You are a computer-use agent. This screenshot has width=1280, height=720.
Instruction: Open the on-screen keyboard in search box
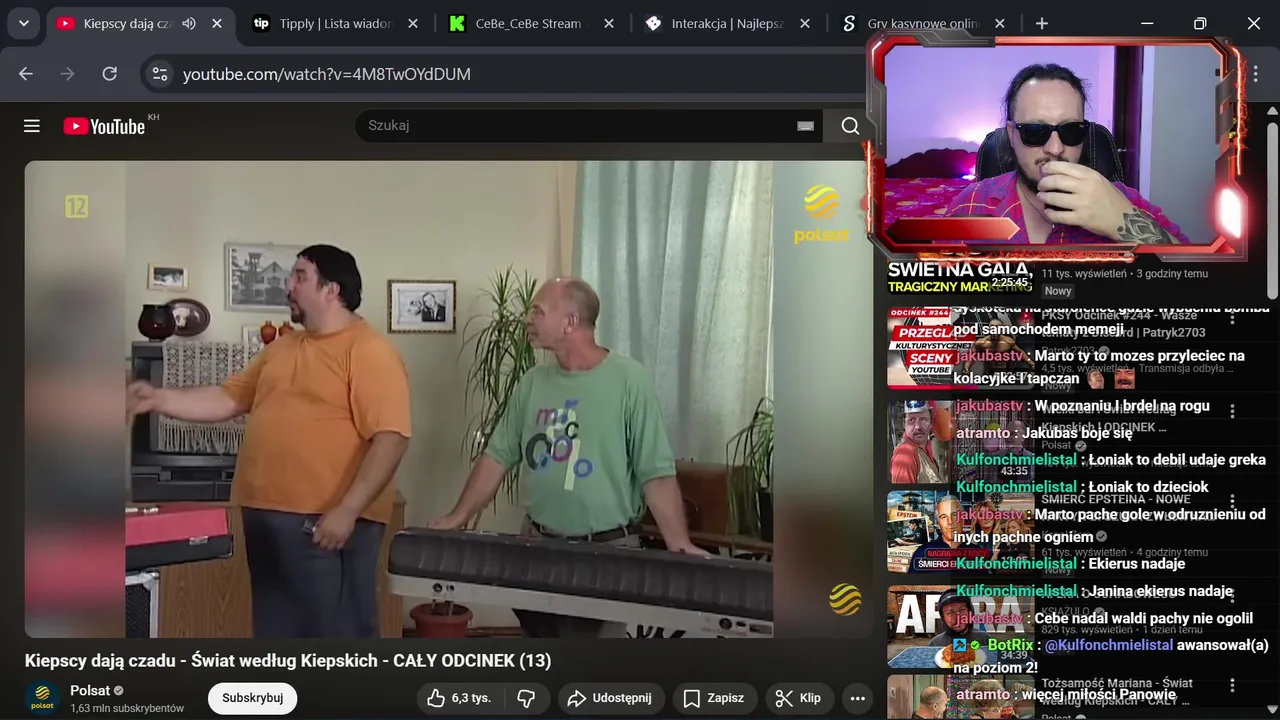[x=805, y=126]
